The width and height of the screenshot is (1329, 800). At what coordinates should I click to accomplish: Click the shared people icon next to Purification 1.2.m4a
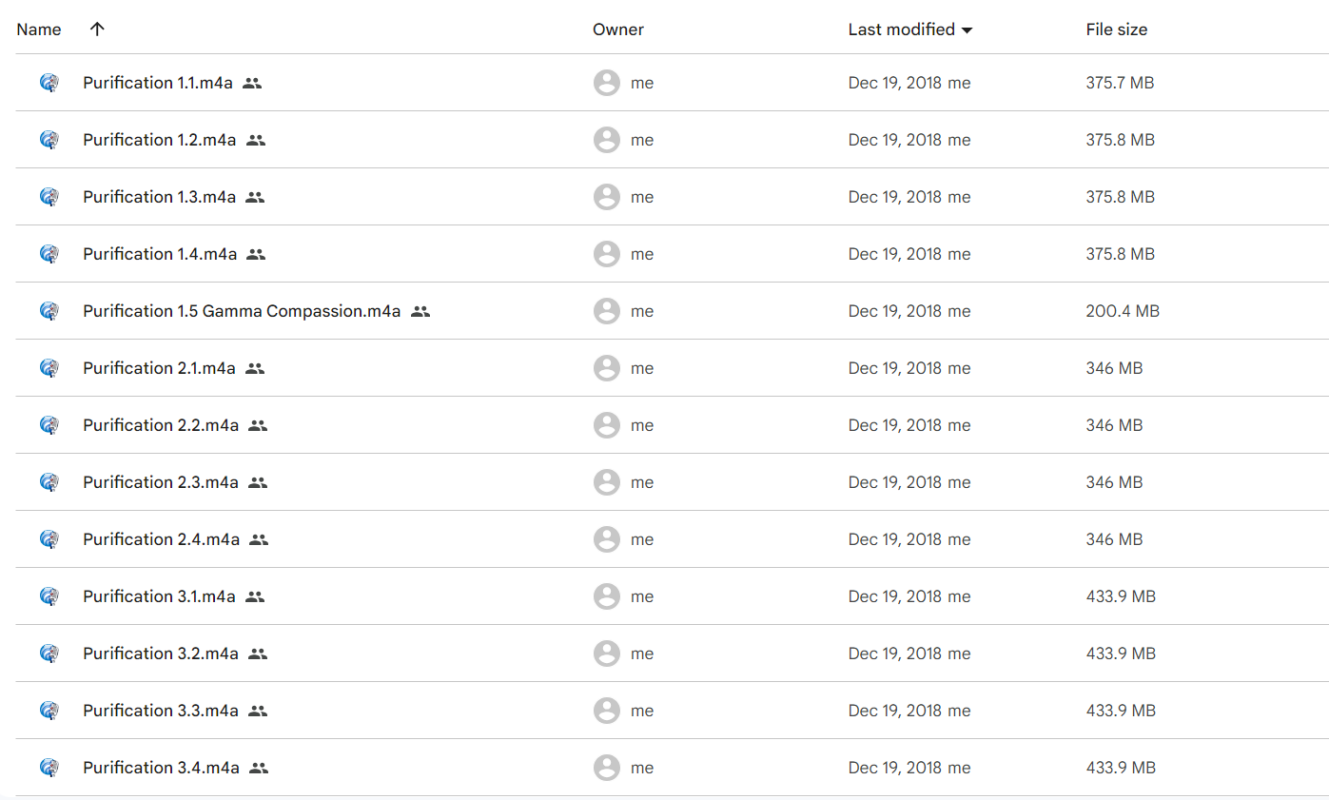pyautogui.click(x=256, y=140)
